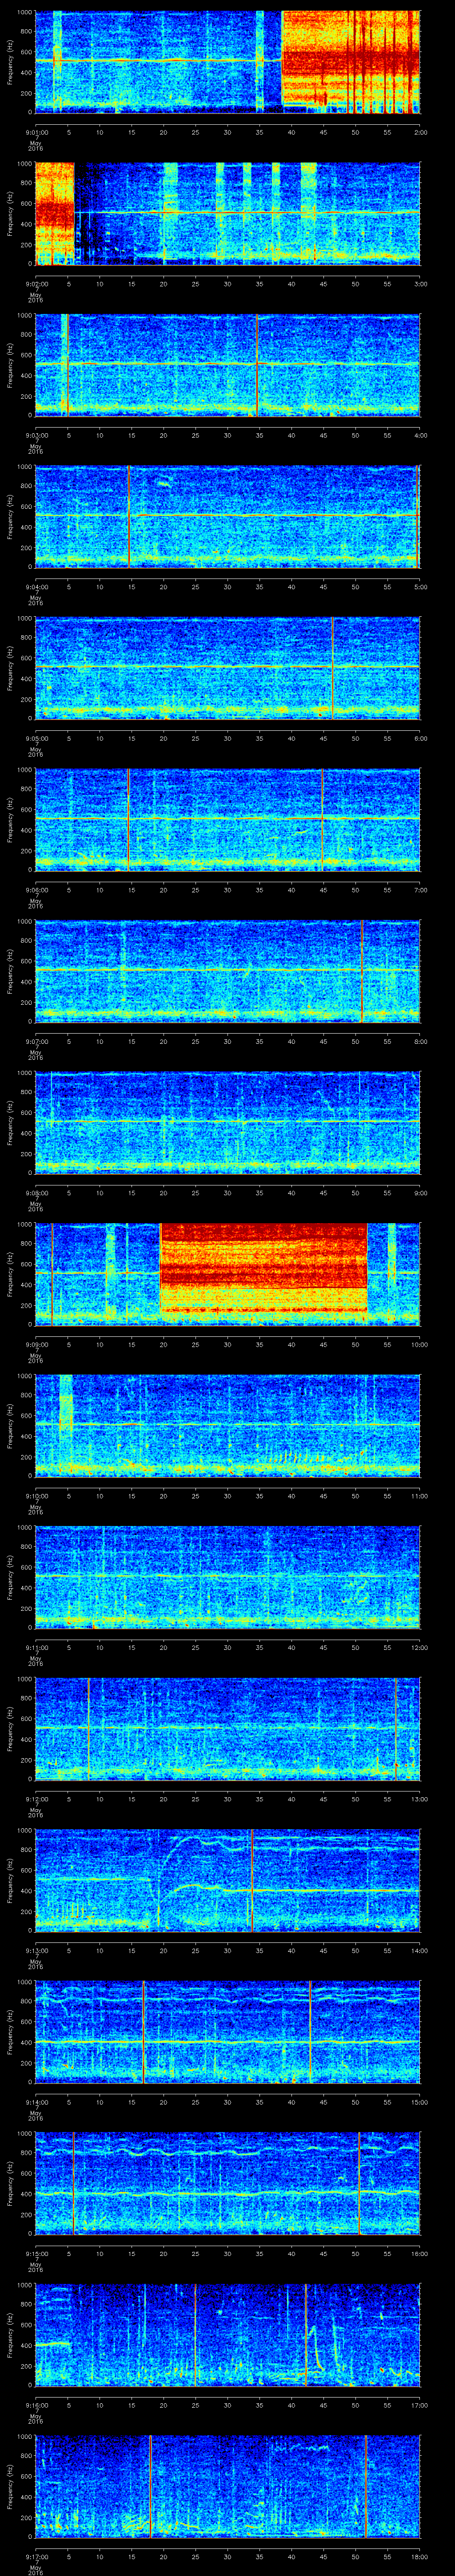
Task: Select the large red noise block in the 9:09:00 spectrogram
Action: coord(264,1268)
